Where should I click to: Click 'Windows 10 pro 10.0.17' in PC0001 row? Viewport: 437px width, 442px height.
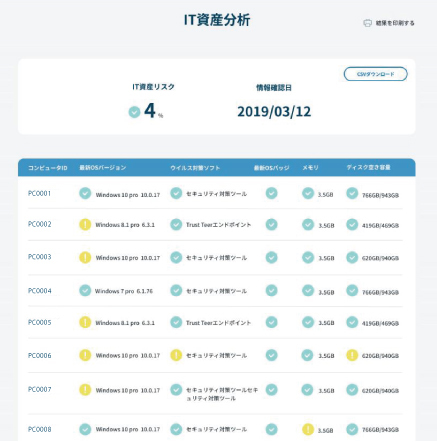[128, 195]
